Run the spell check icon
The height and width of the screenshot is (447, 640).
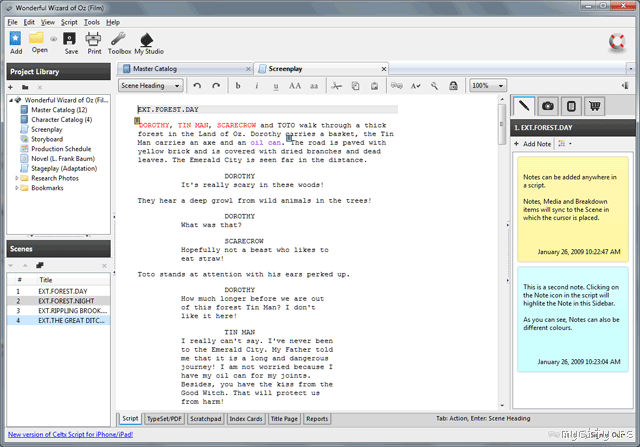pos(416,86)
